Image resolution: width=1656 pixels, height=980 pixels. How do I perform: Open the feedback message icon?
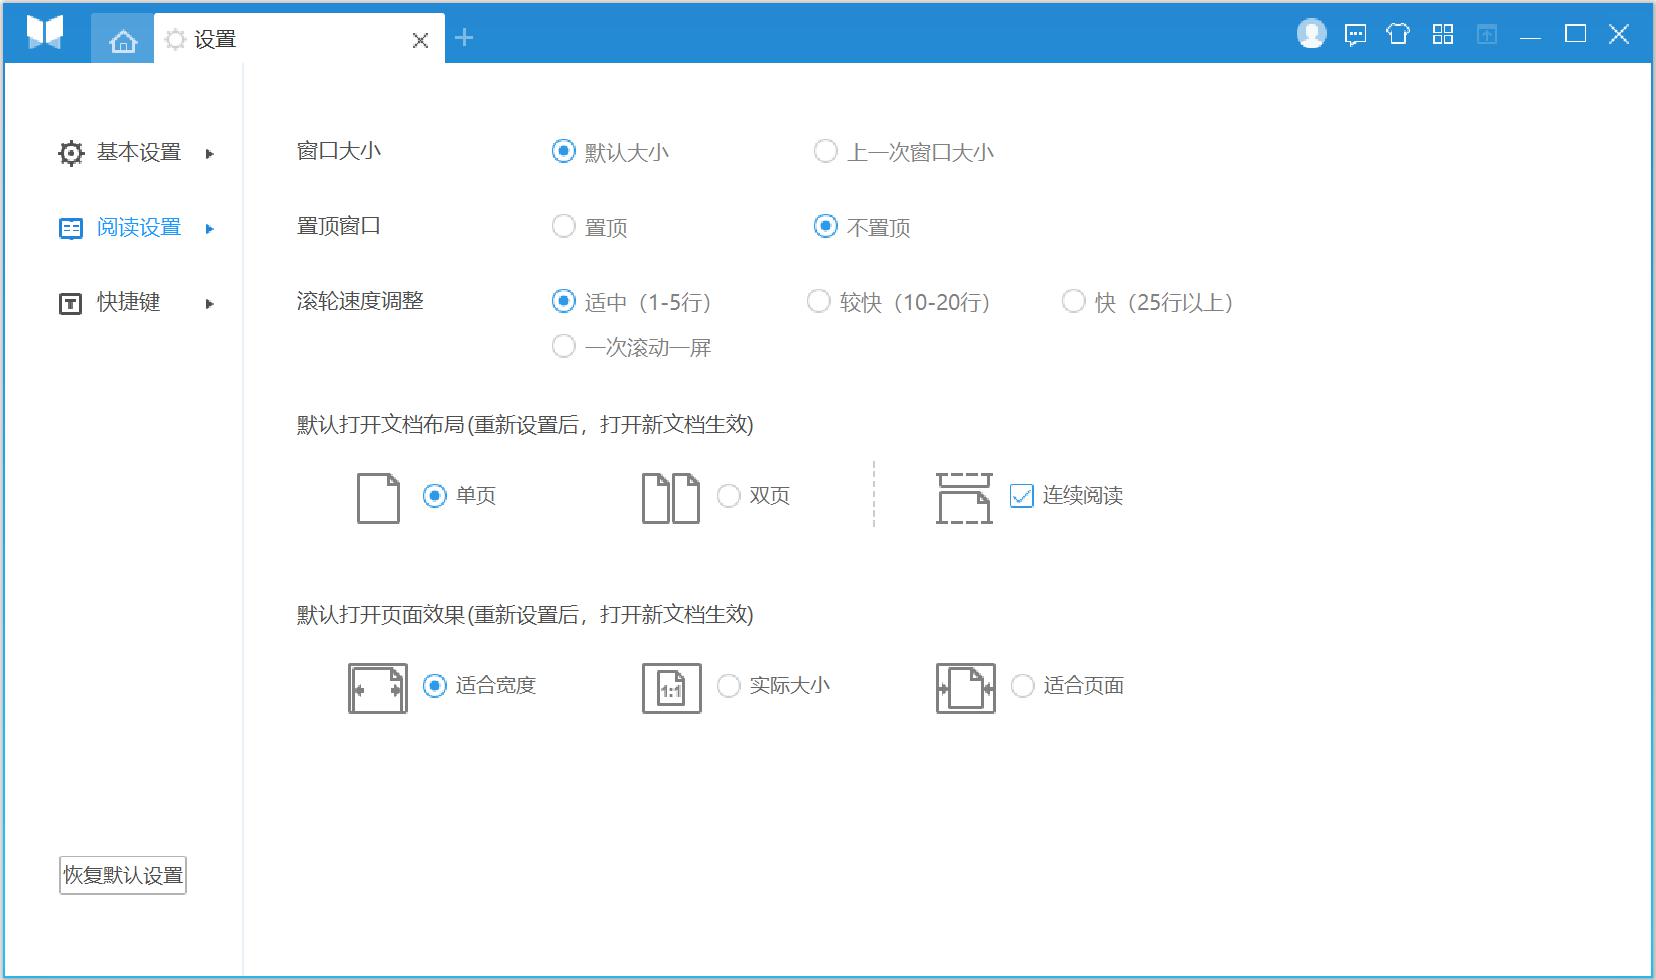click(1354, 33)
